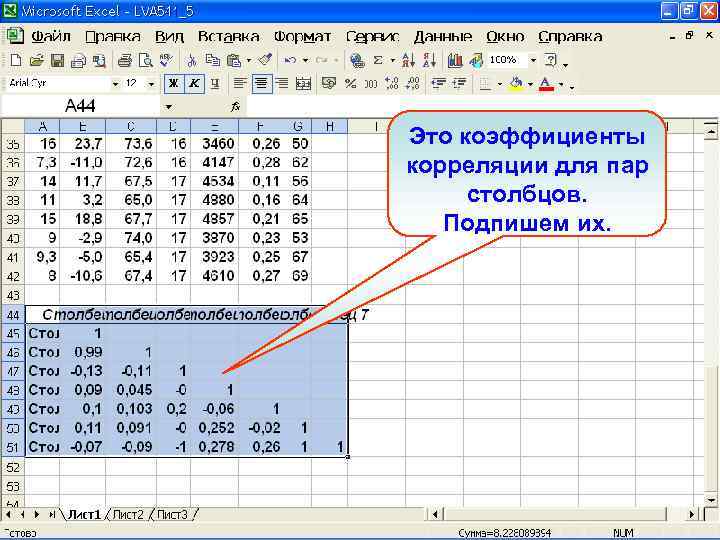Merge and center the selected cells

click(x=303, y=84)
